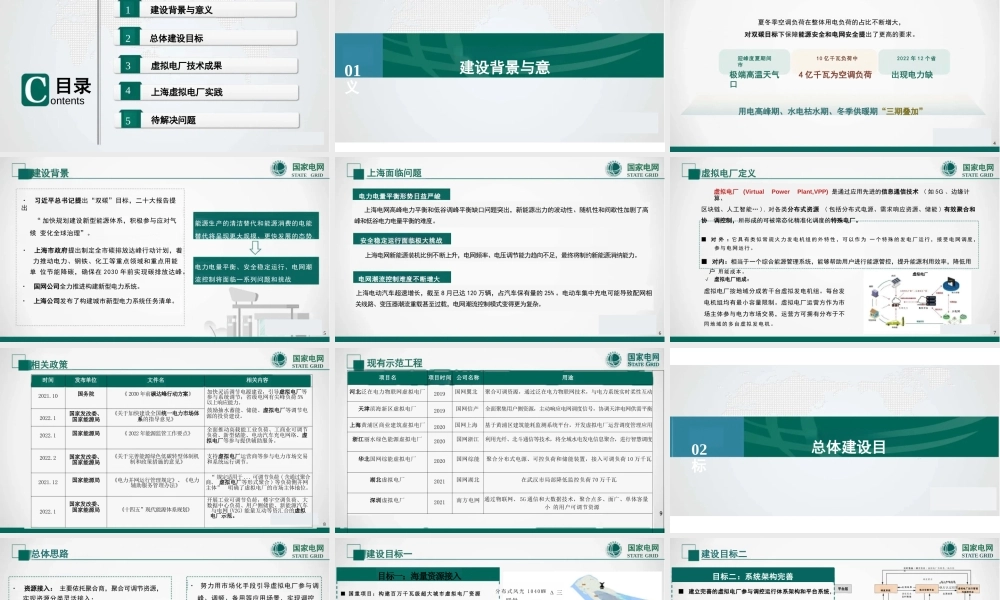1000x600 pixels.
Task: Click the 湖北虚拟电厂 project row
Action: point(500,479)
